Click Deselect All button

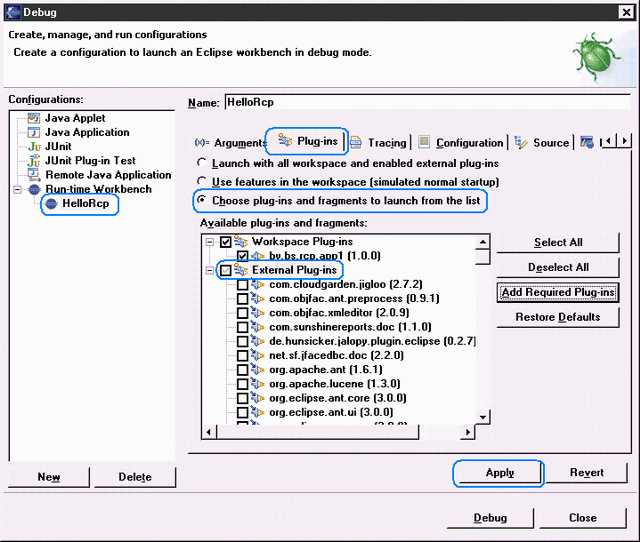click(x=558, y=267)
